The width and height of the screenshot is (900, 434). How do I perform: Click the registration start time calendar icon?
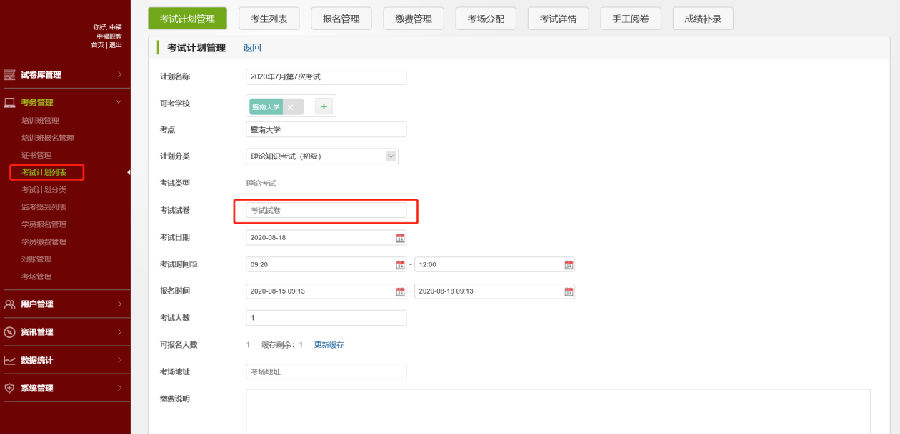[400, 291]
